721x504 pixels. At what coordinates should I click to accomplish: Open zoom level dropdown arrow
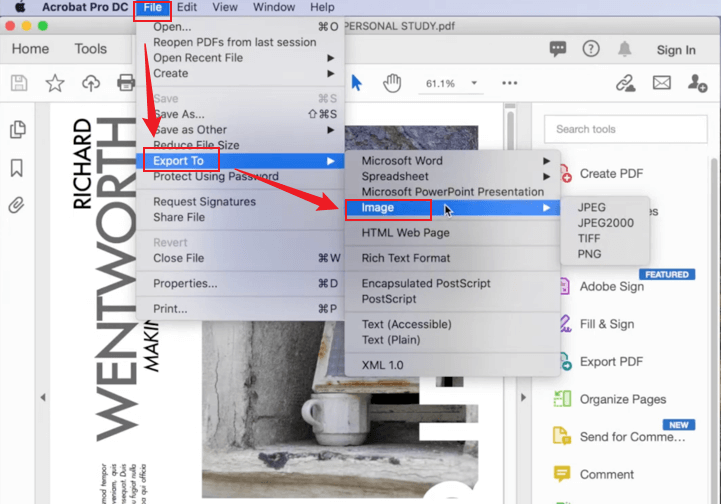pos(474,83)
